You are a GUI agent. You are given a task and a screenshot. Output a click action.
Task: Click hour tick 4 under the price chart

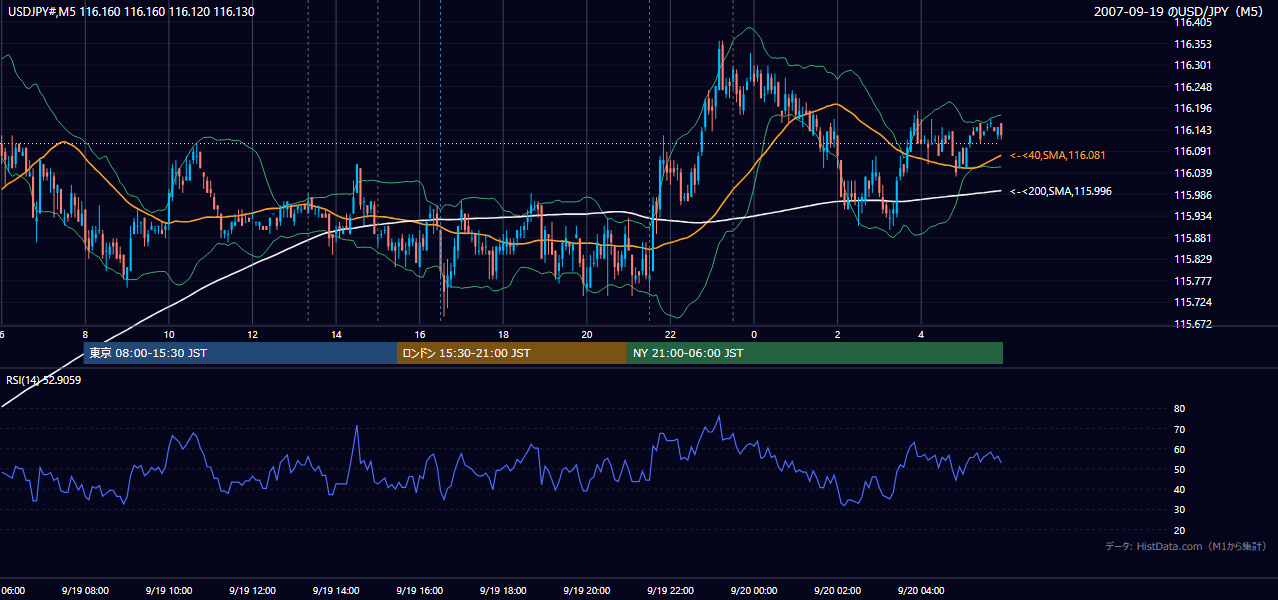point(921,334)
